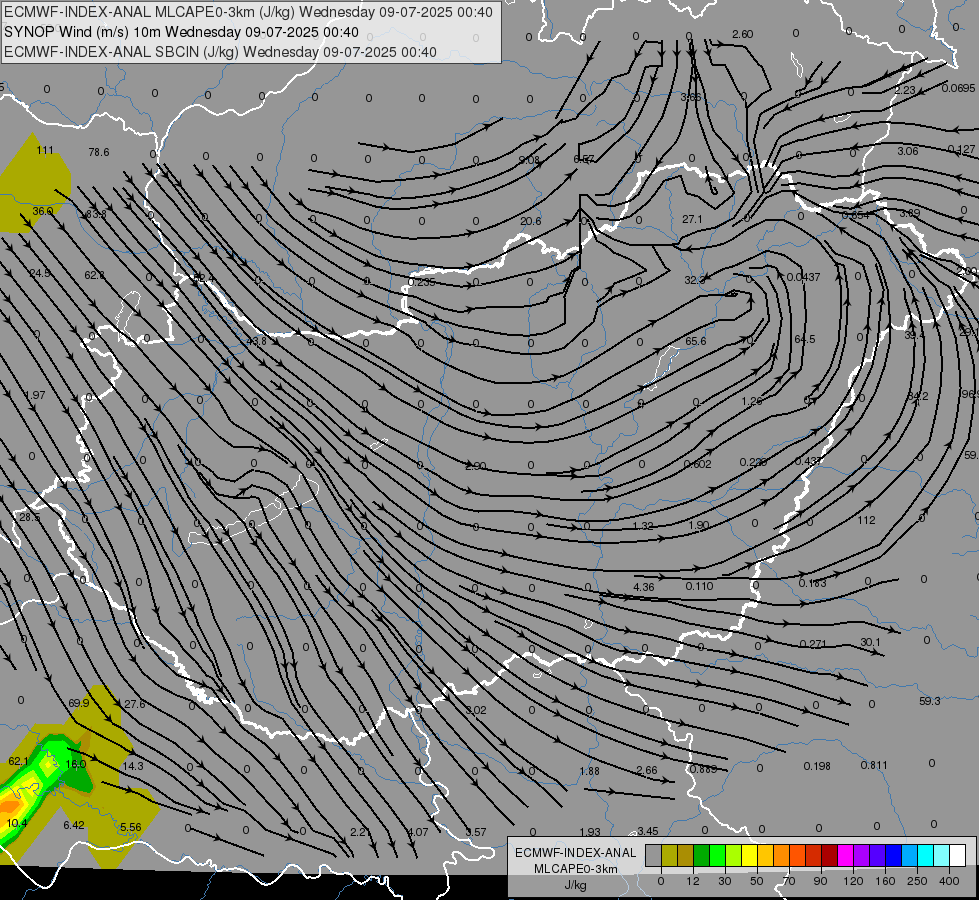Viewport: 979px width, 900px height.
Task: Click the '120' label under the color scale
Action: tap(853, 881)
